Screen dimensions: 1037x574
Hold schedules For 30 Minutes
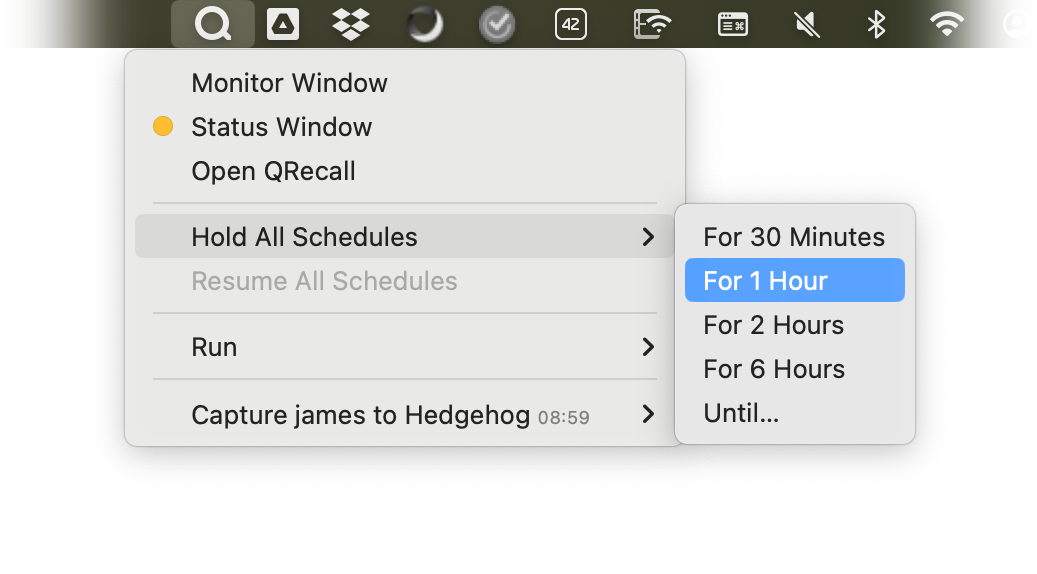pyautogui.click(x=794, y=237)
